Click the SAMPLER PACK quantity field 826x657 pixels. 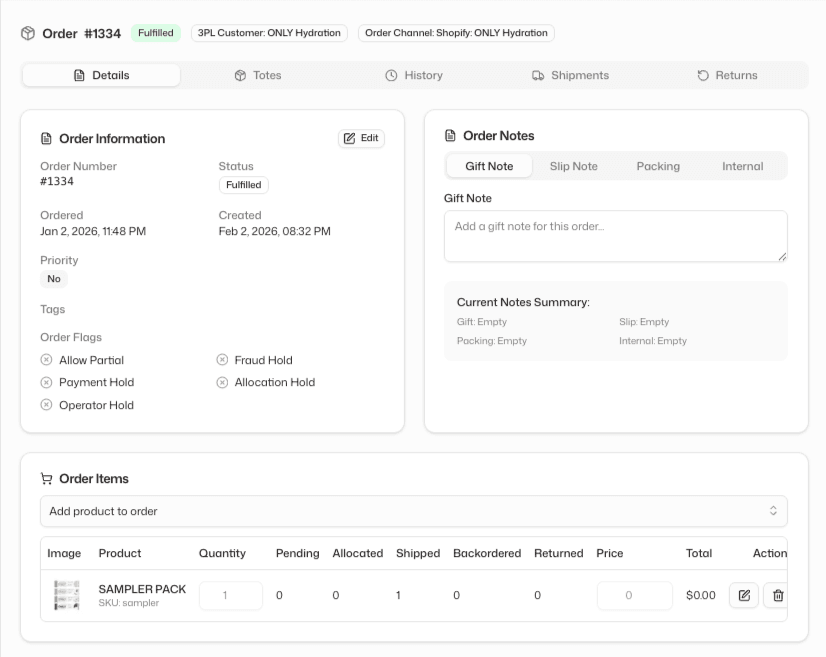[x=231, y=595]
